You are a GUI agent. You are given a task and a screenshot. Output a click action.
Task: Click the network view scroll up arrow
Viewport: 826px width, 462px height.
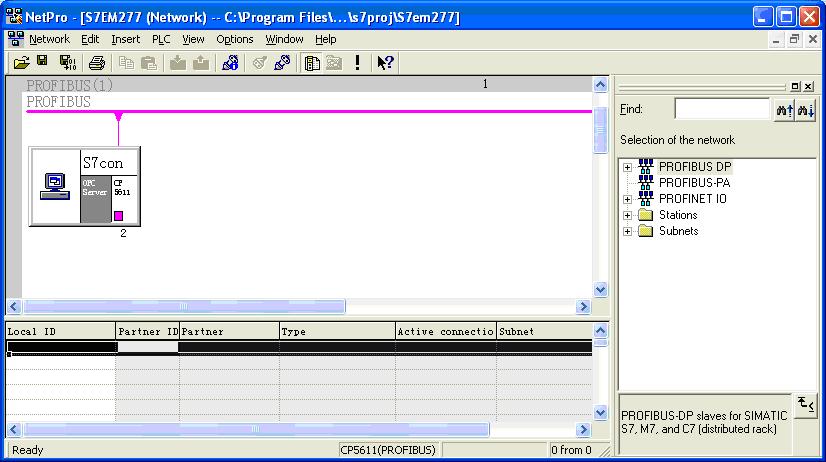pos(601,85)
